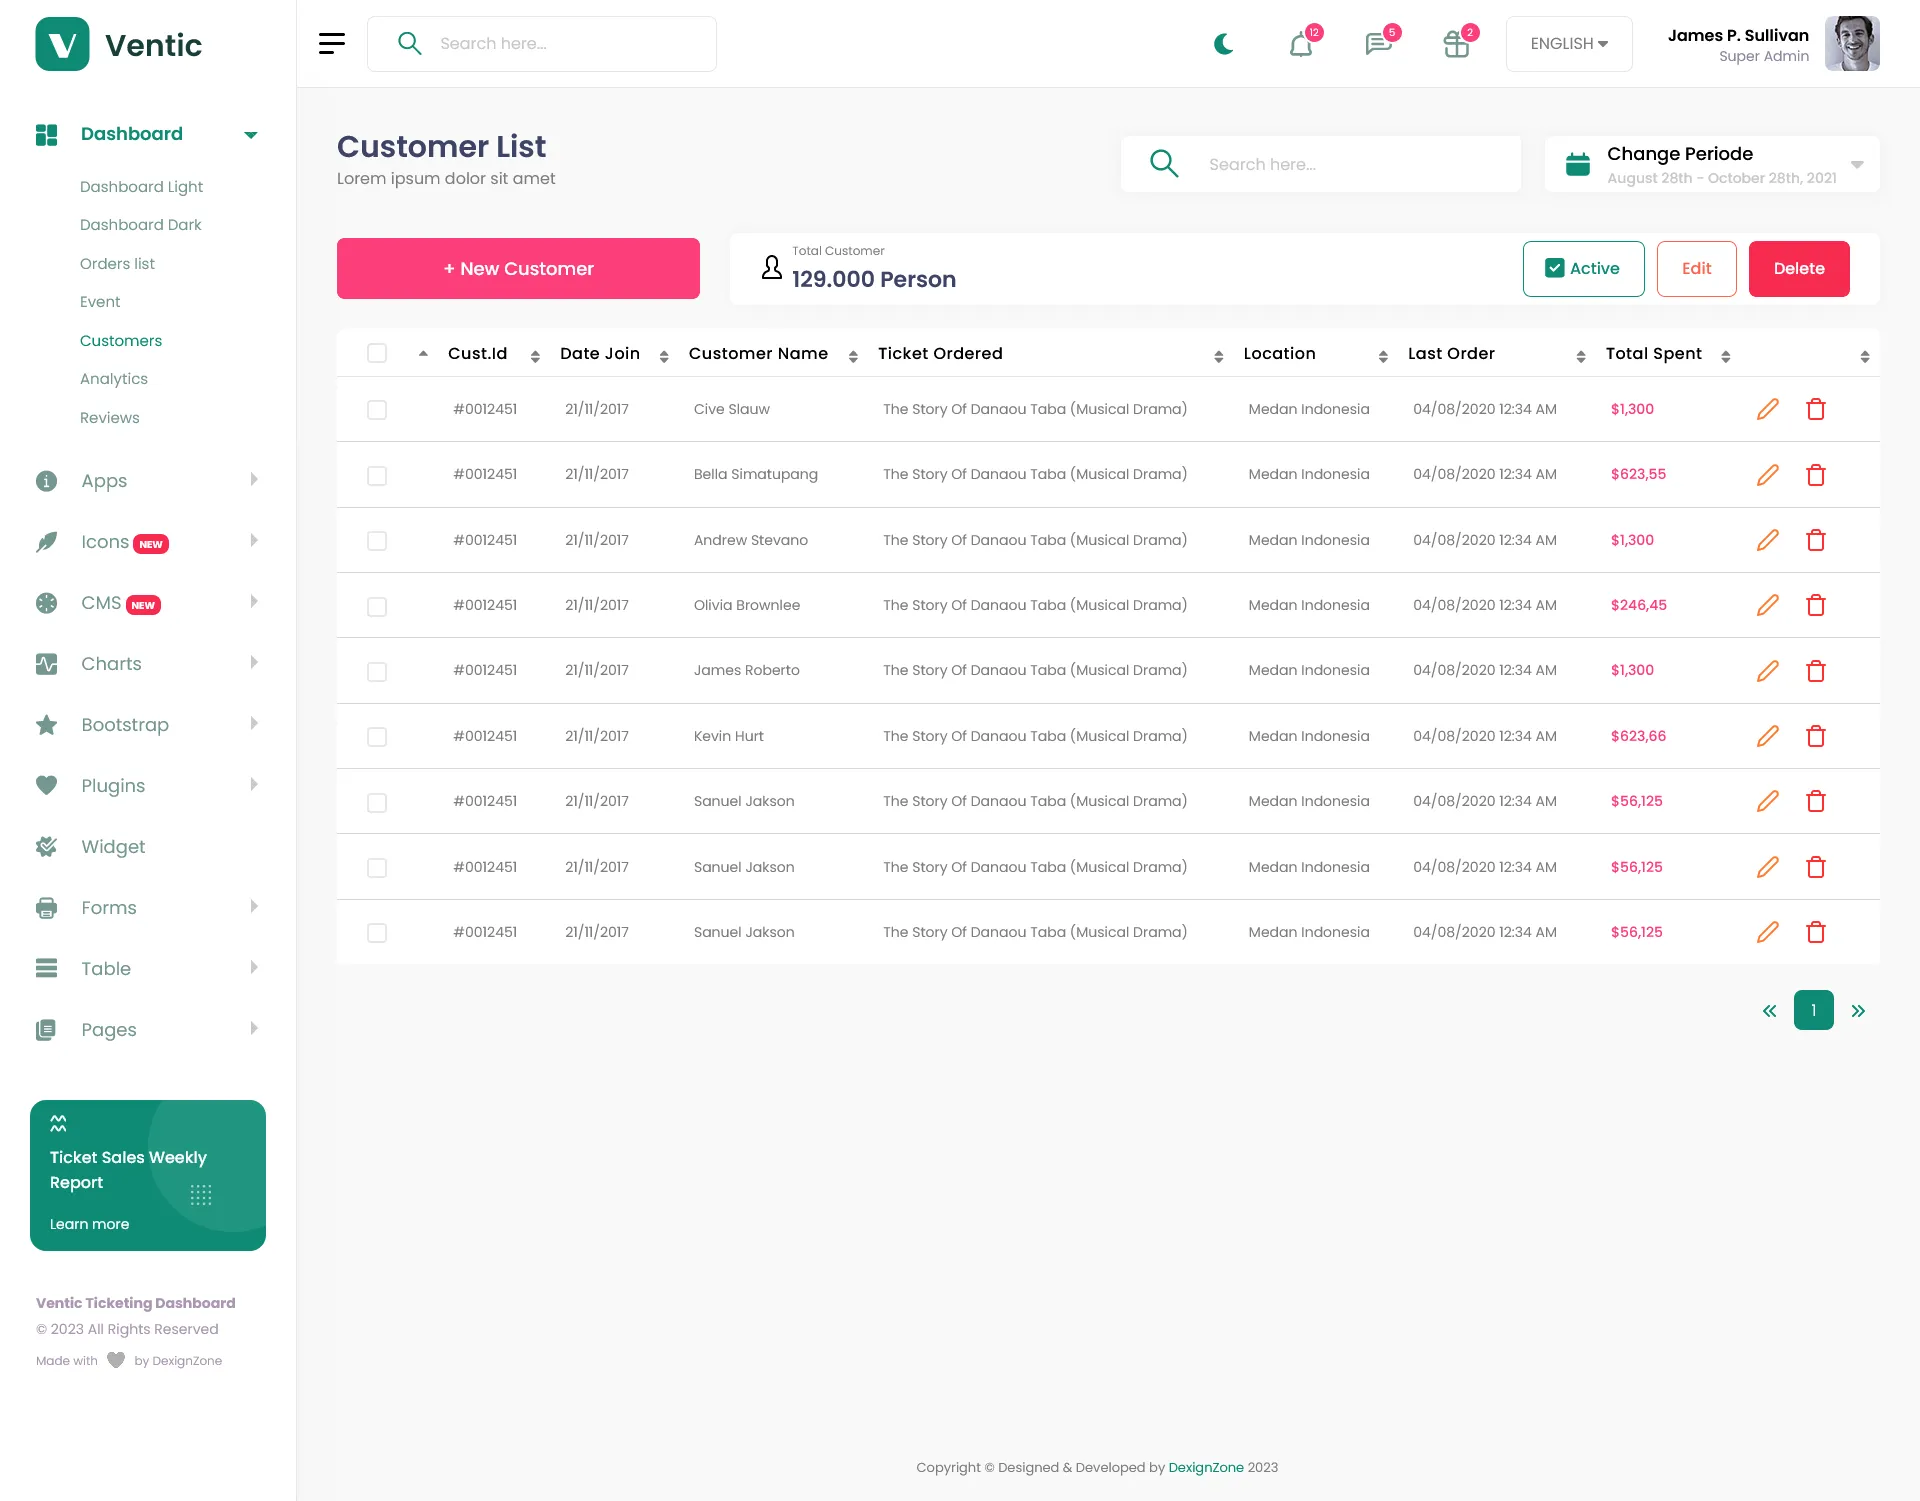The height and width of the screenshot is (1501, 1920).
Task: Edit Cive Slauw row with pencil icon
Action: point(1768,409)
